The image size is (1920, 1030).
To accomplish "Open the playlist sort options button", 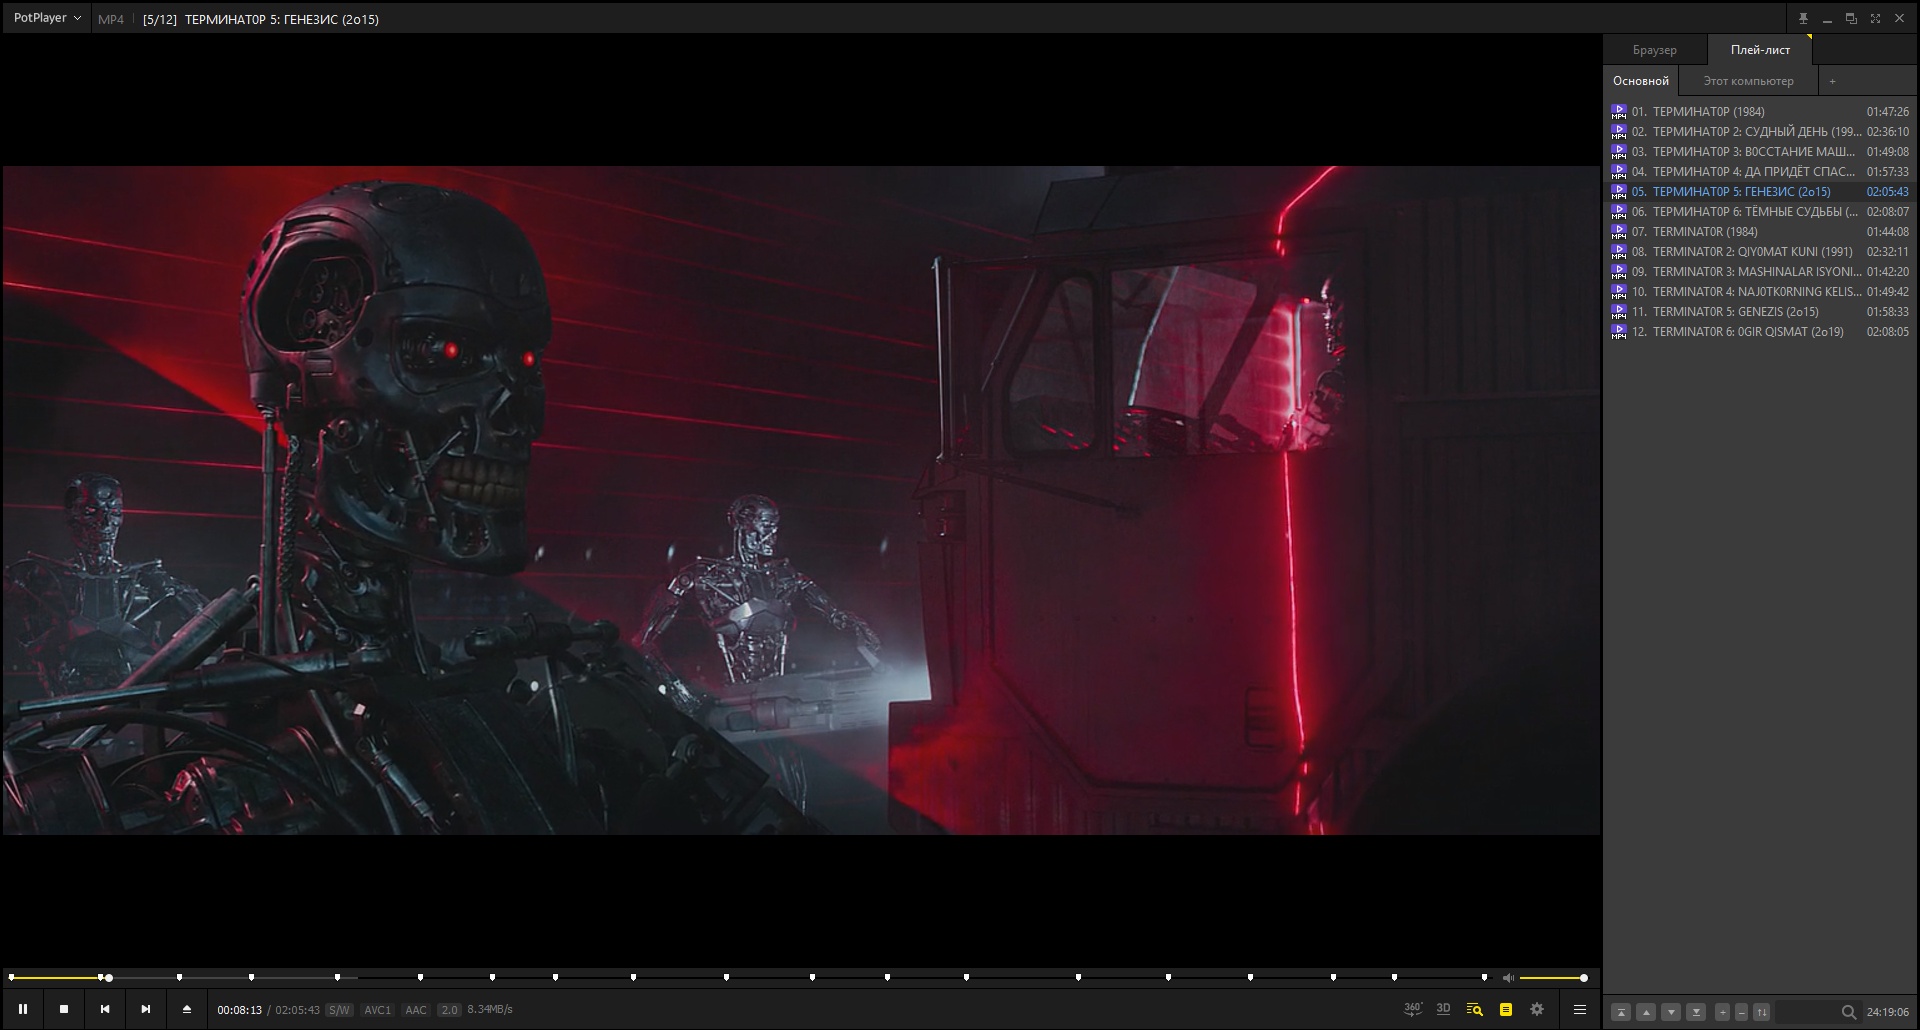I will pyautogui.click(x=1762, y=1012).
